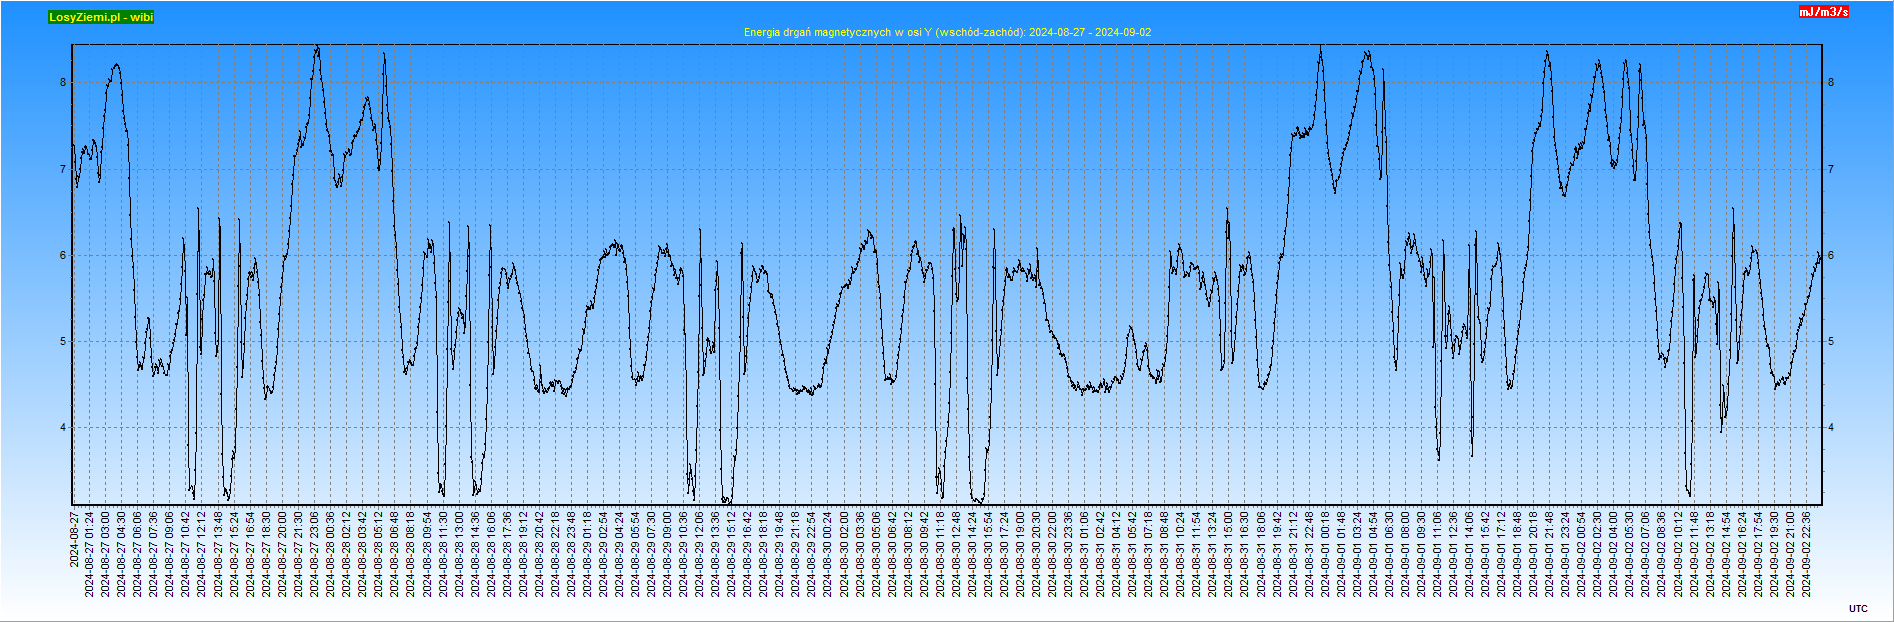The height and width of the screenshot is (622, 1894).
Task: Click left Y-axis value 6
Action: [x=63, y=255]
